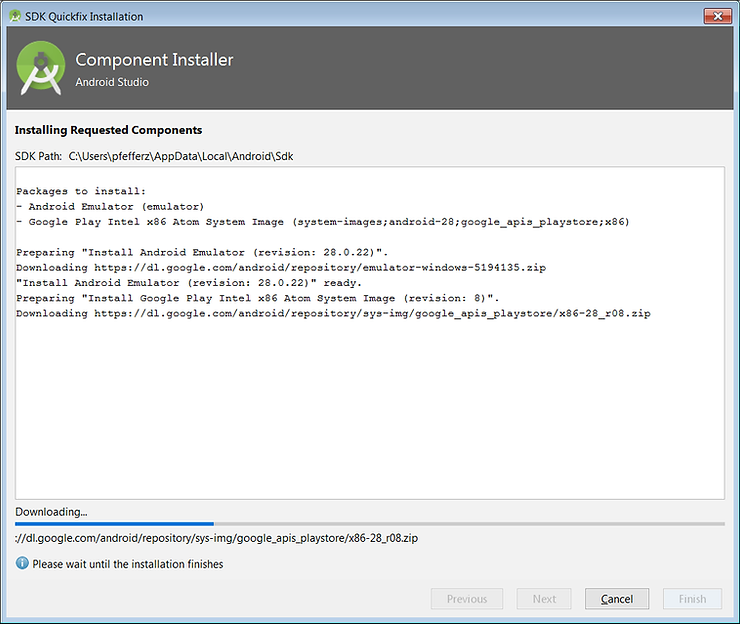Click the '- Android Emulator (emulator)' line

(110, 207)
